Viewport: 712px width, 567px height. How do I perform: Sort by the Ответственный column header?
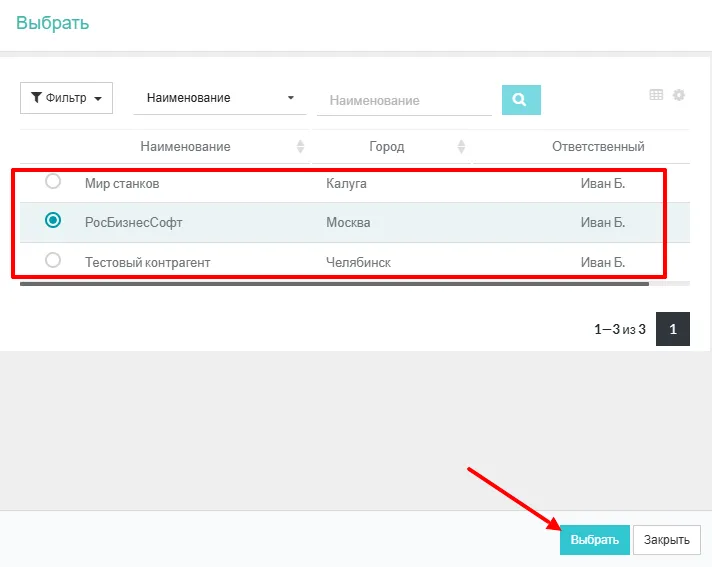pyautogui.click(x=598, y=147)
